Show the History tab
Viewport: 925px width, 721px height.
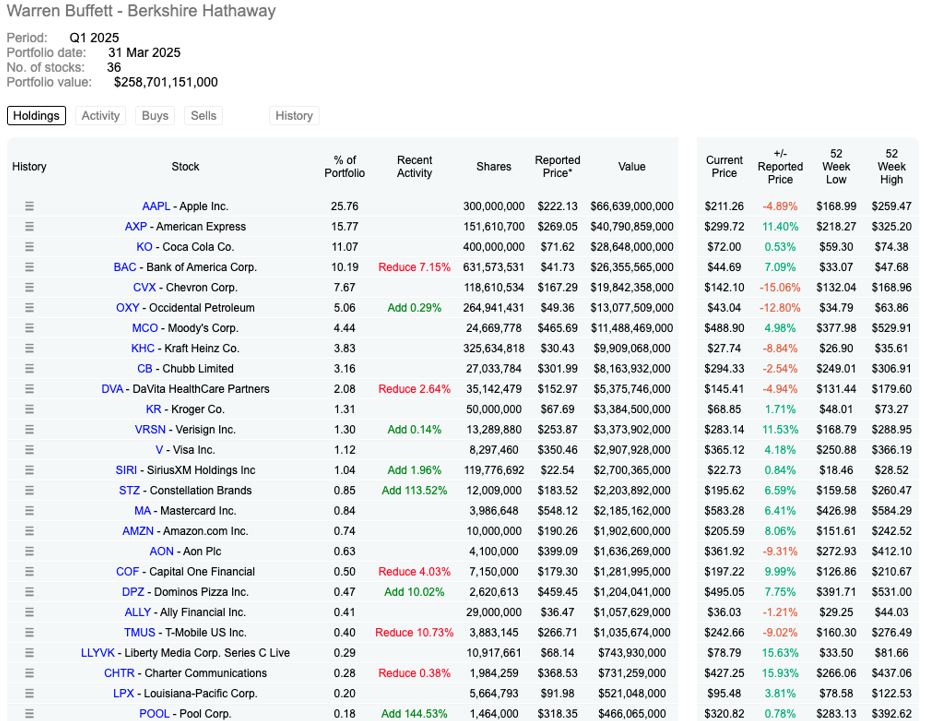pos(294,116)
